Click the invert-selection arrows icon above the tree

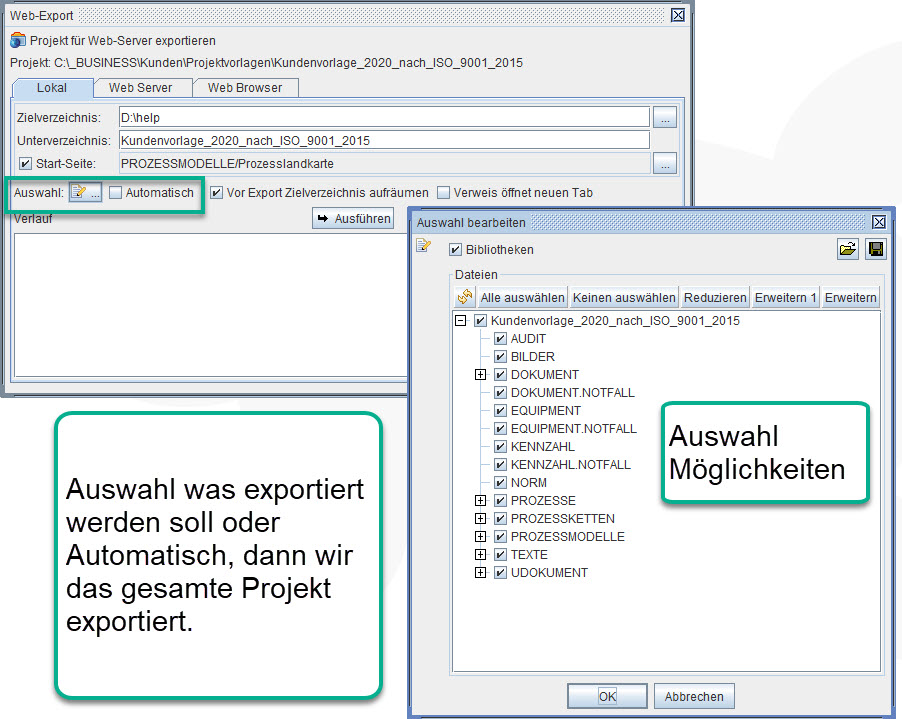point(463,296)
